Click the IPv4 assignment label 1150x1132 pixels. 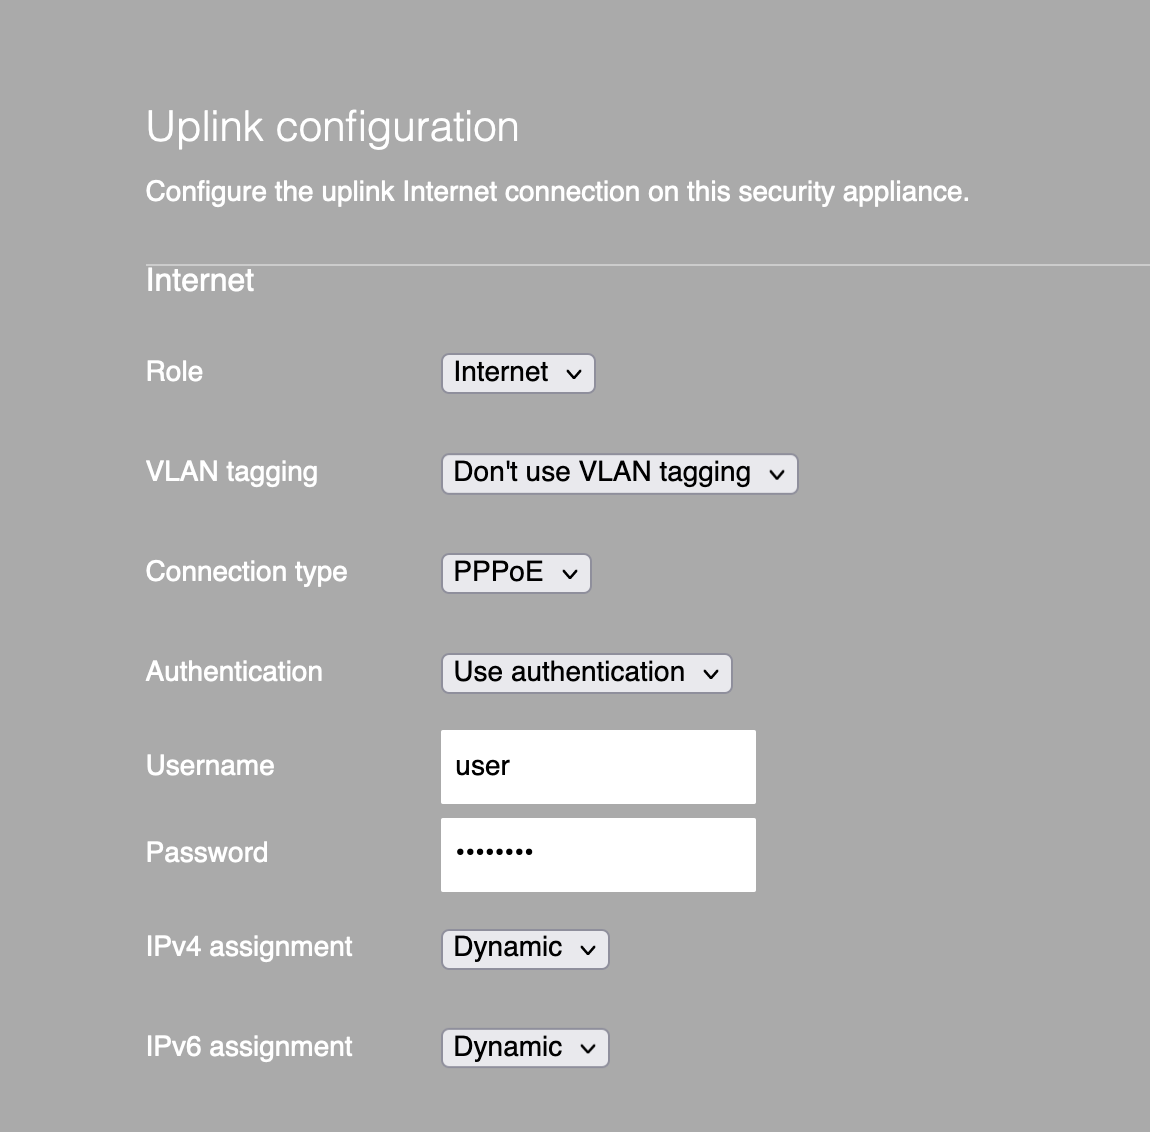pyautogui.click(x=249, y=946)
